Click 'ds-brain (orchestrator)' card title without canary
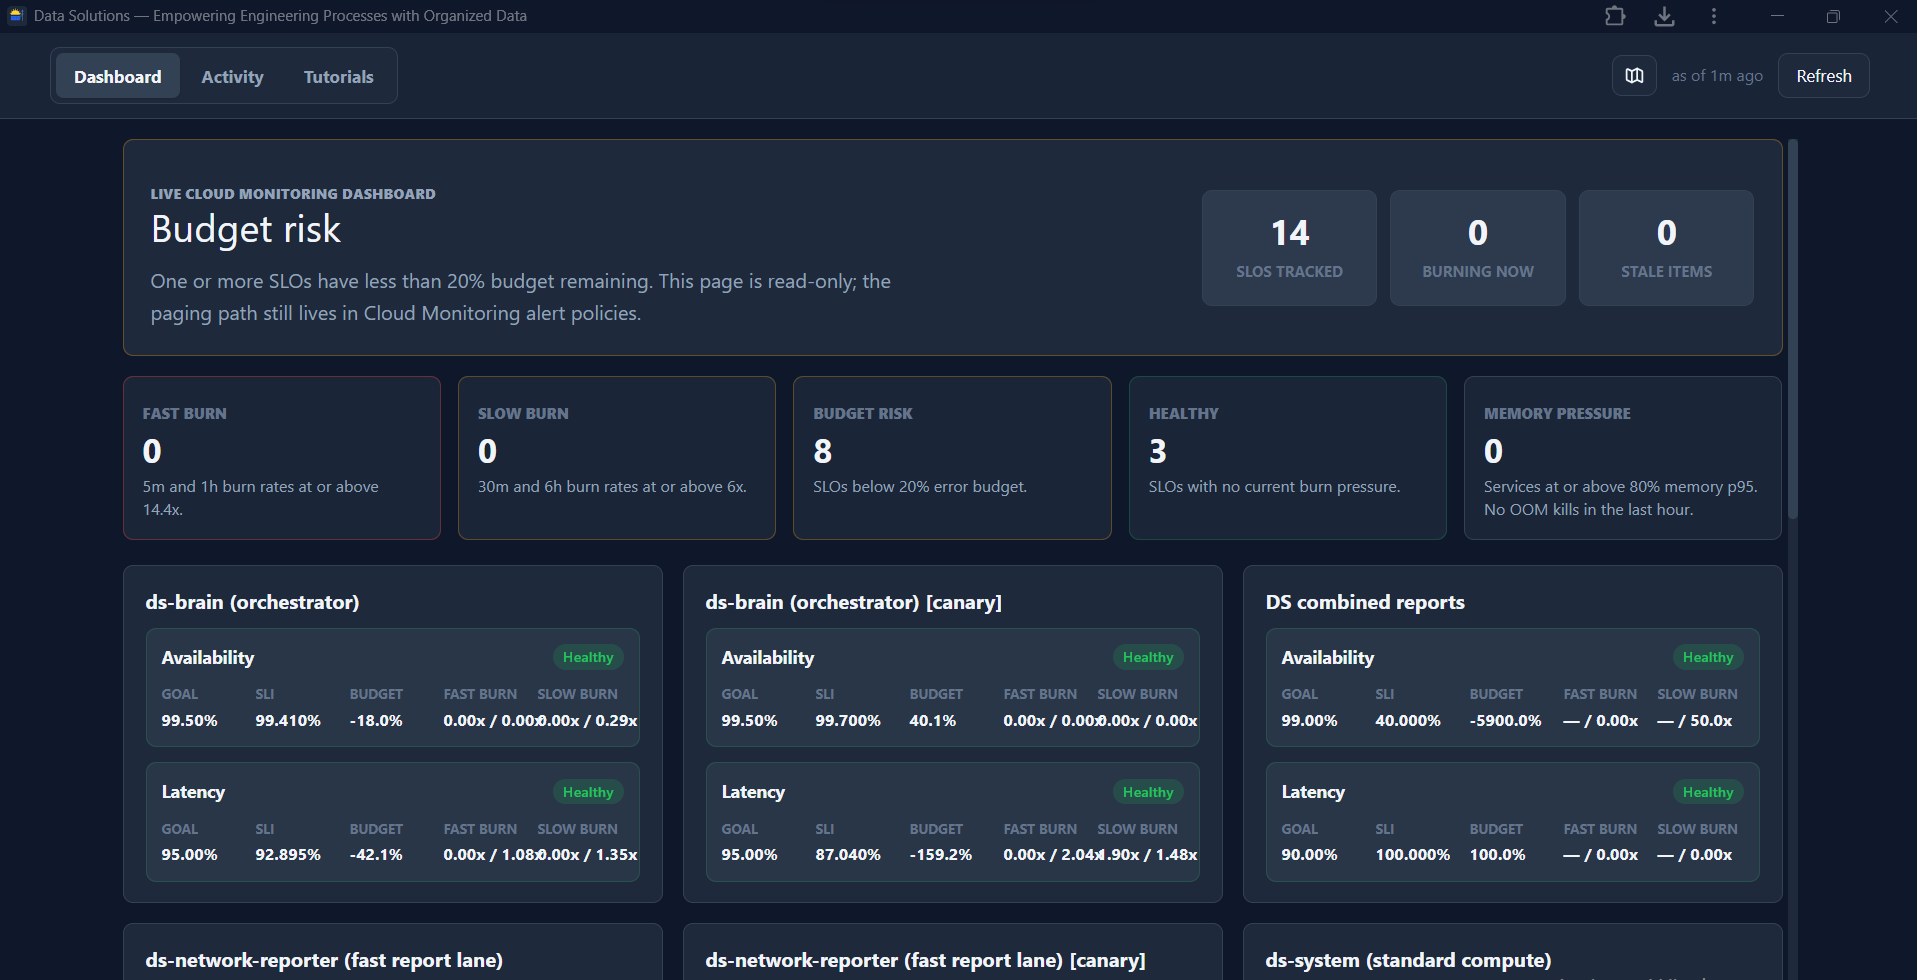 tap(252, 602)
